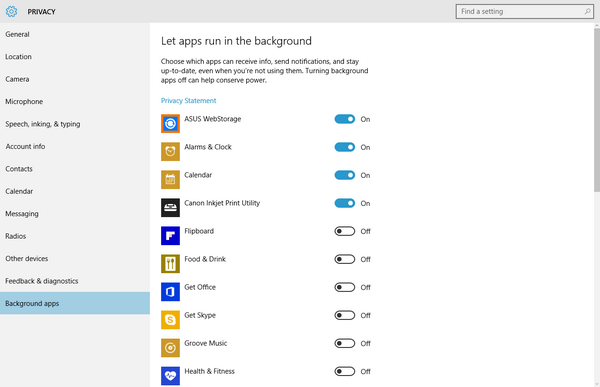
Task: Go to Radios settings
Action: point(75,236)
